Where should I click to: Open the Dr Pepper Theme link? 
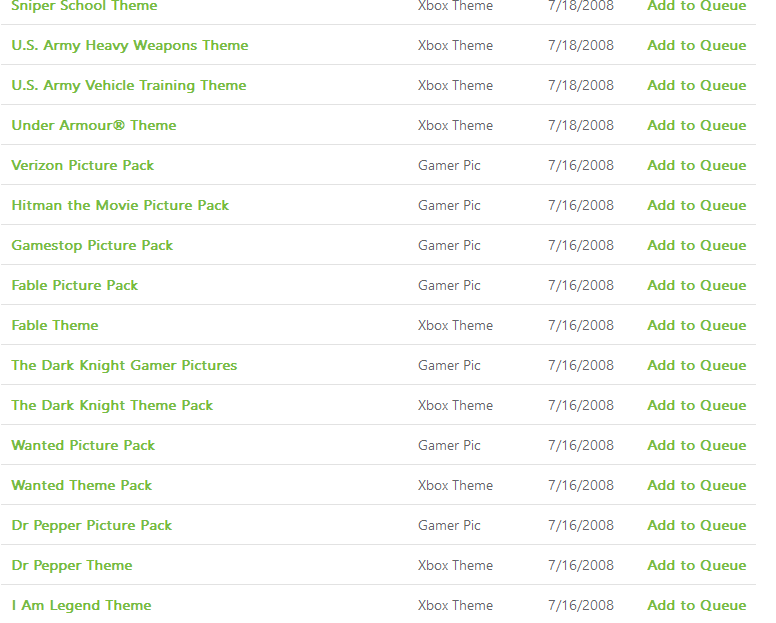click(x=72, y=566)
